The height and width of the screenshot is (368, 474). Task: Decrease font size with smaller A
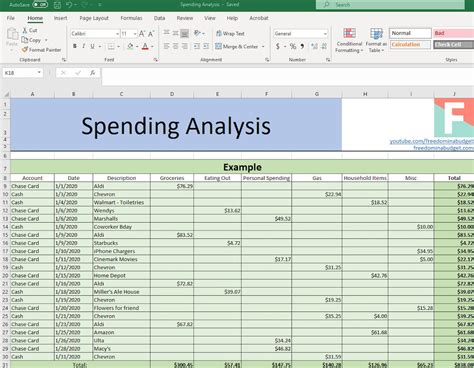151,34
